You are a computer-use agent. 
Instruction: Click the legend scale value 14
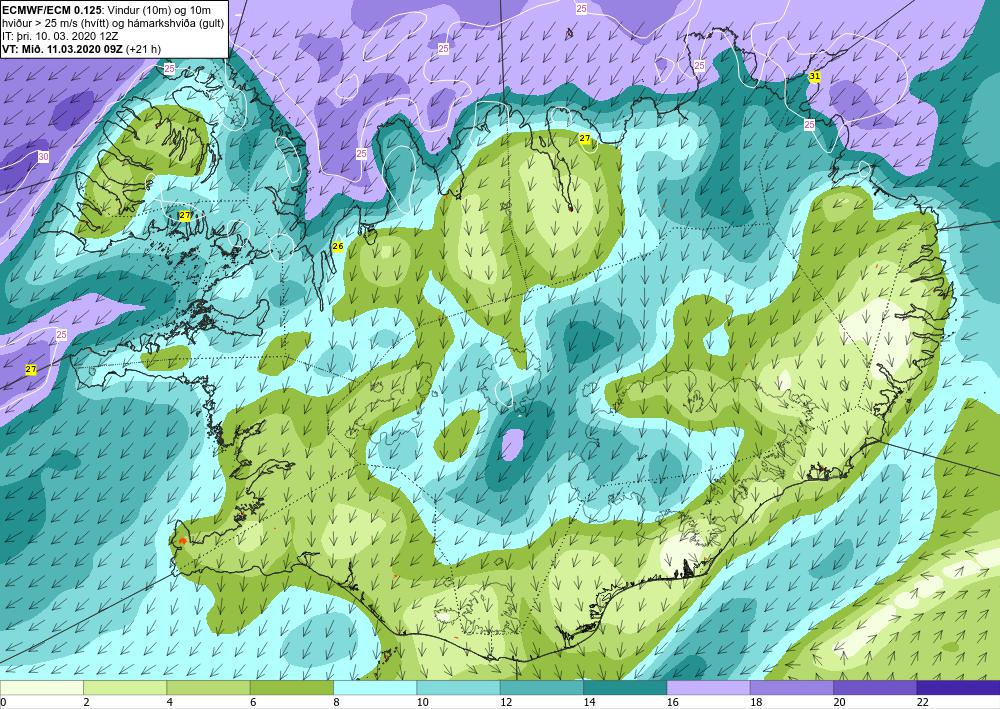(590, 702)
